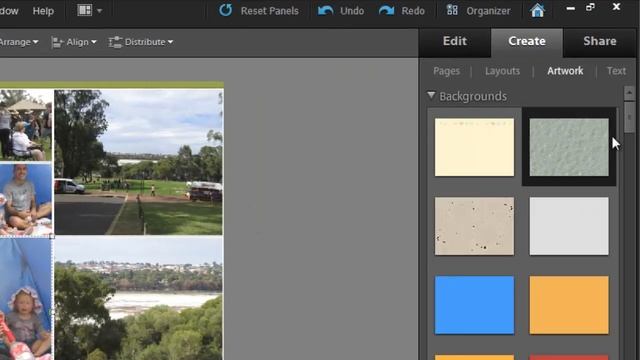
Task: Select the light gray background swatch
Action: [x=569, y=226]
